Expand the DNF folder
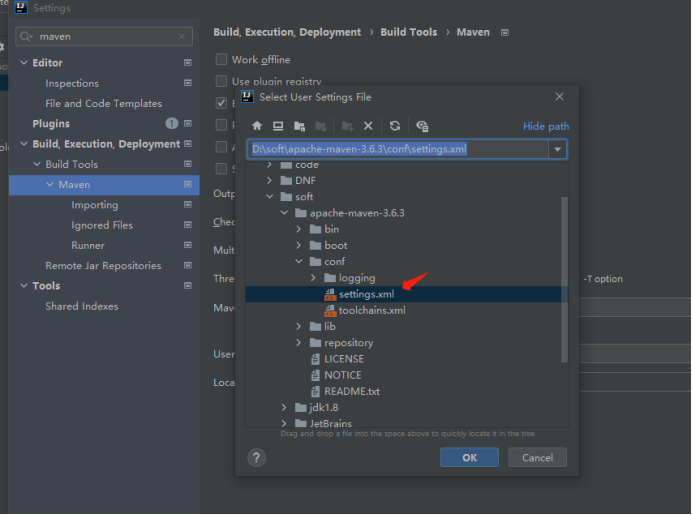 point(269,180)
